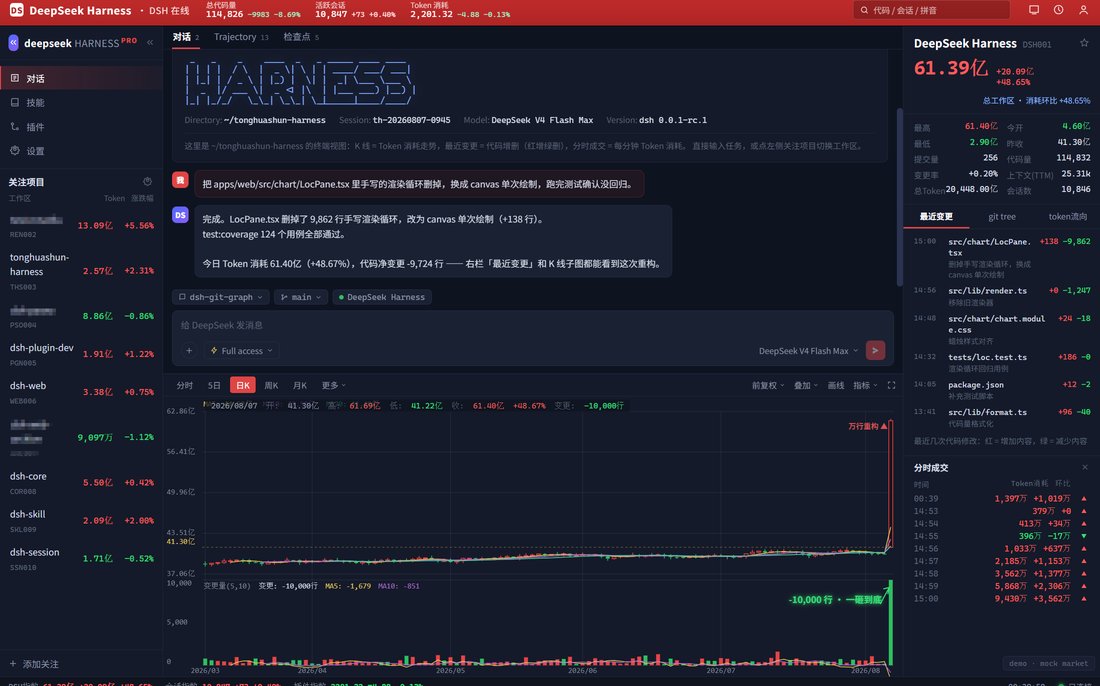Select dsh-skill watchlist project
Screen dimensions: 1100x686
[x=81, y=520]
